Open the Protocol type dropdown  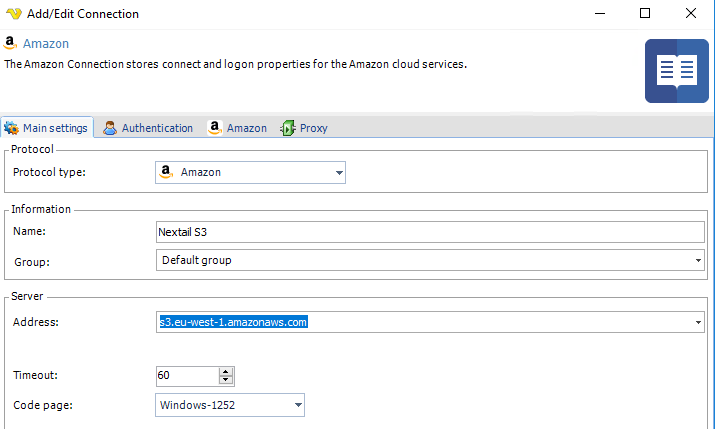click(337, 173)
